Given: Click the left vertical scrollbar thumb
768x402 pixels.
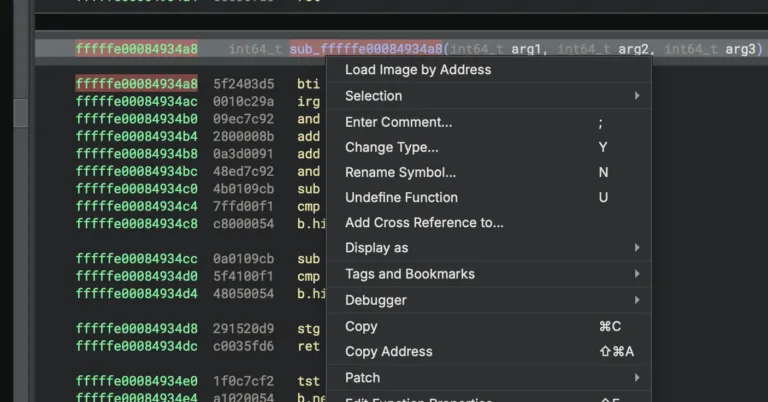Looking at the screenshot, I should [20, 112].
